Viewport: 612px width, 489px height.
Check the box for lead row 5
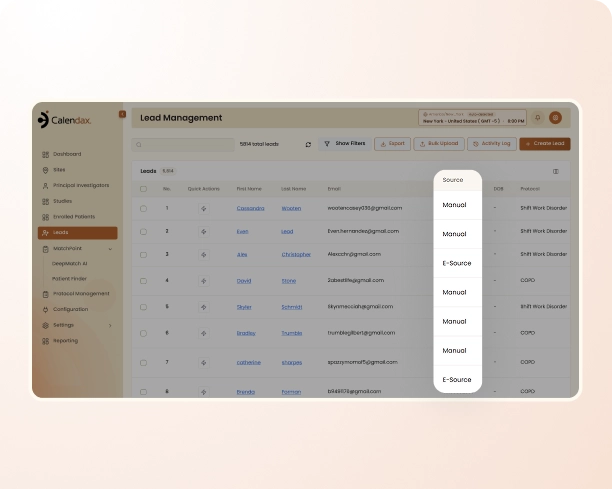[144, 307]
